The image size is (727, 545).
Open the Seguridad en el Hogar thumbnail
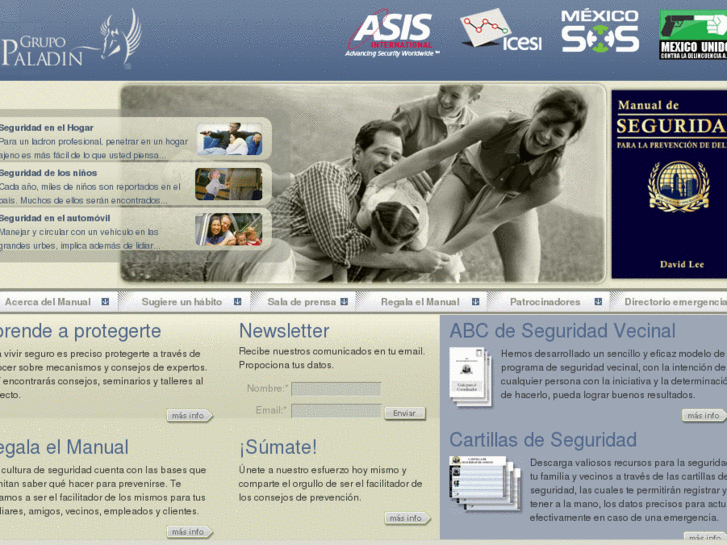[229, 139]
